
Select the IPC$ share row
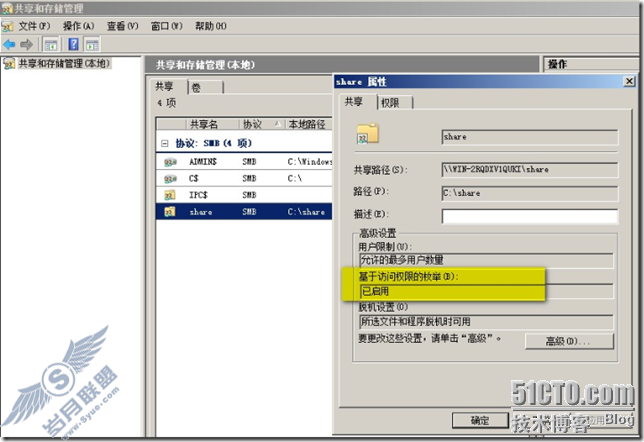click(x=244, y=195)
